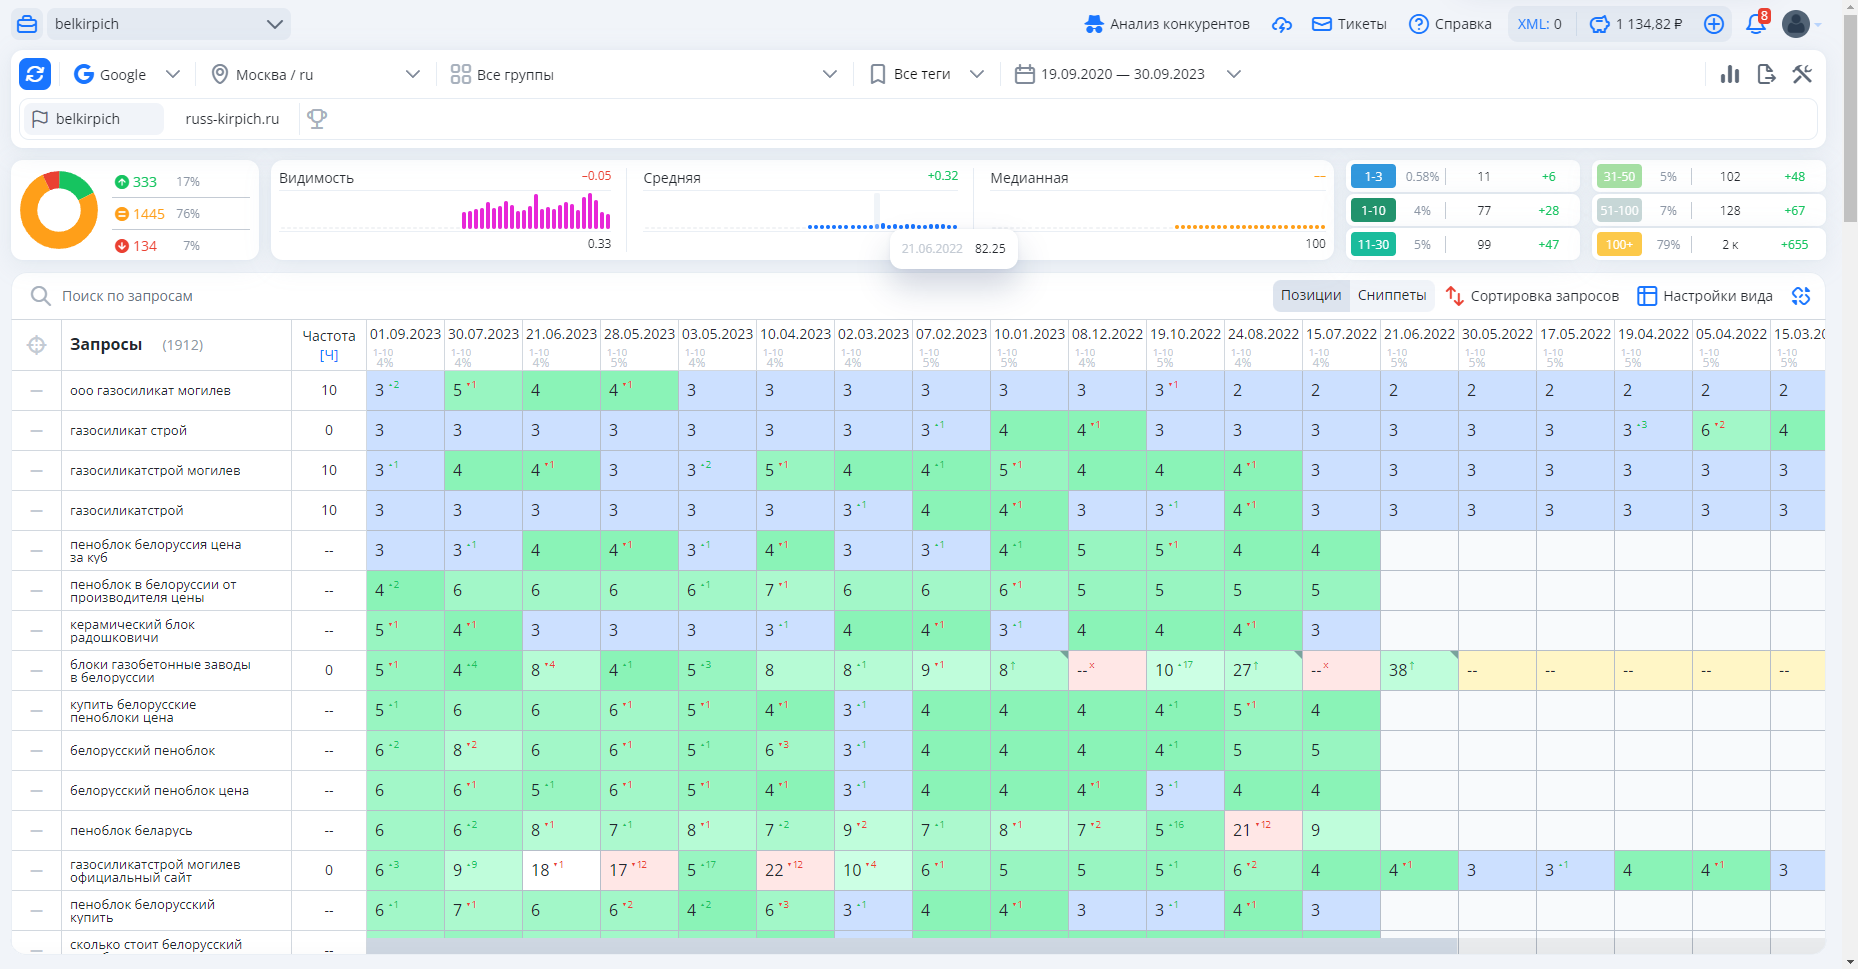Click the cloud sync icon
Viewport: 1858px width, 969px height.
pos(1282,24)
